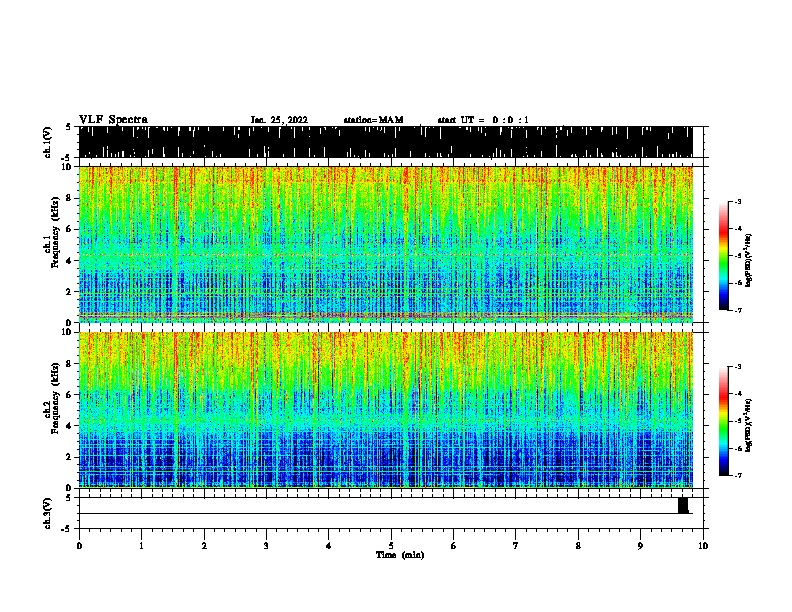Click the log(PSD) label beside ch.2 color bar
Viewport: 792px width, 612px height.
point(749,425)
